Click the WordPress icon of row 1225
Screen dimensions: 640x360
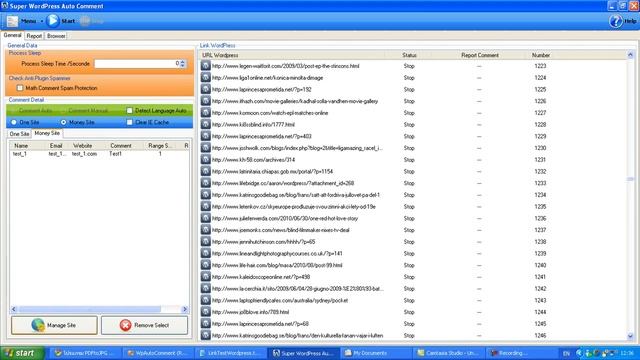click(x=206, y=89)
